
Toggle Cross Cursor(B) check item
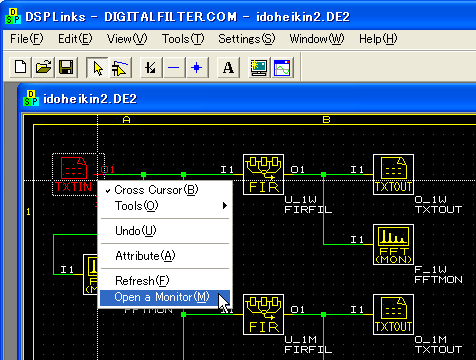165,190
